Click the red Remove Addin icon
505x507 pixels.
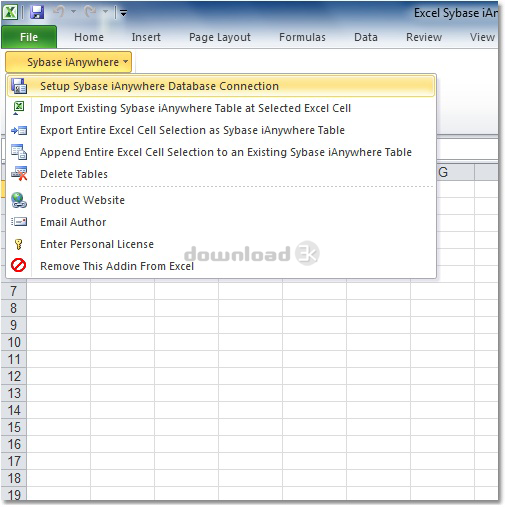pos(18,266)
